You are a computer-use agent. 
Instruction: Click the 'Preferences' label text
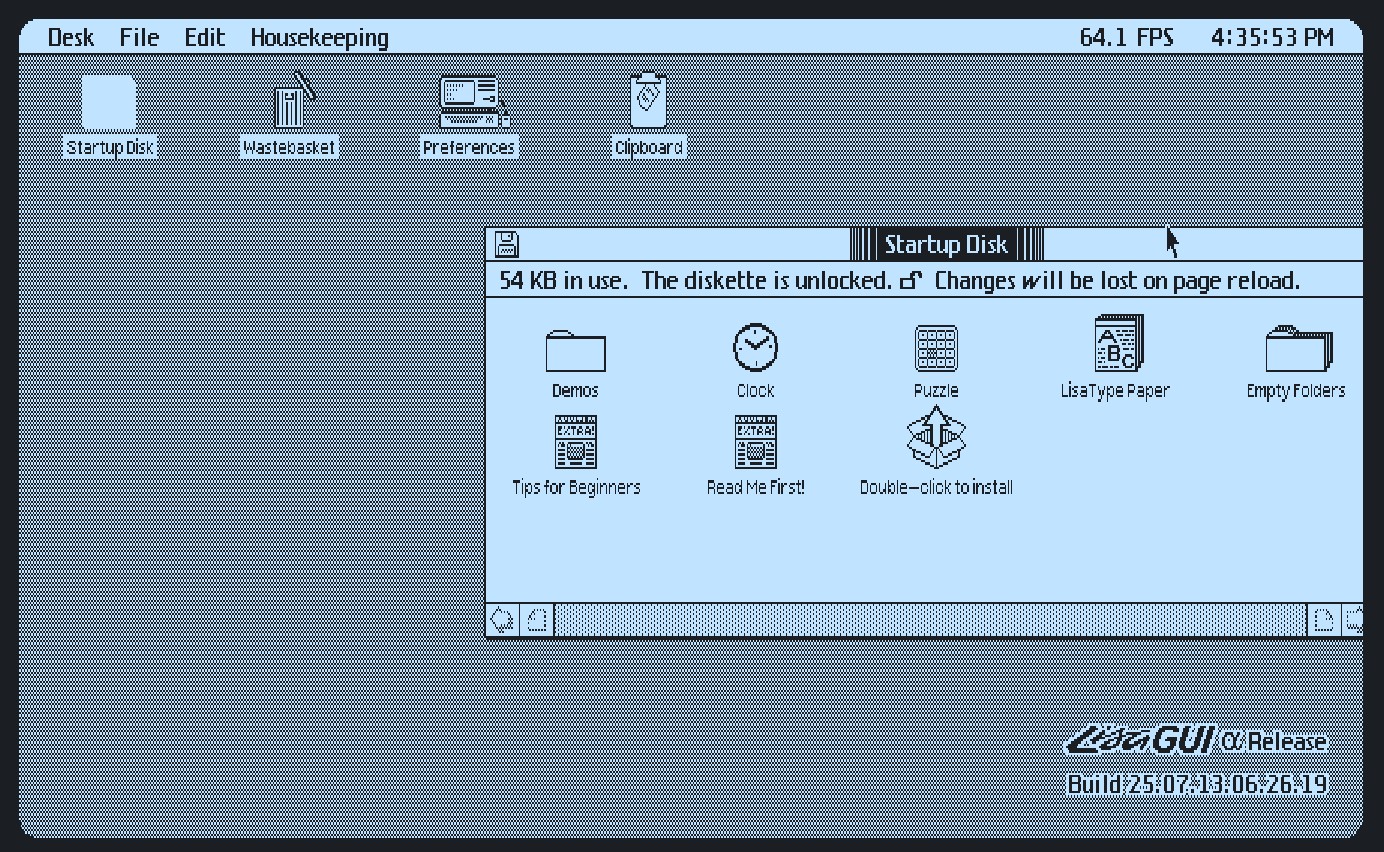(468, 148)
